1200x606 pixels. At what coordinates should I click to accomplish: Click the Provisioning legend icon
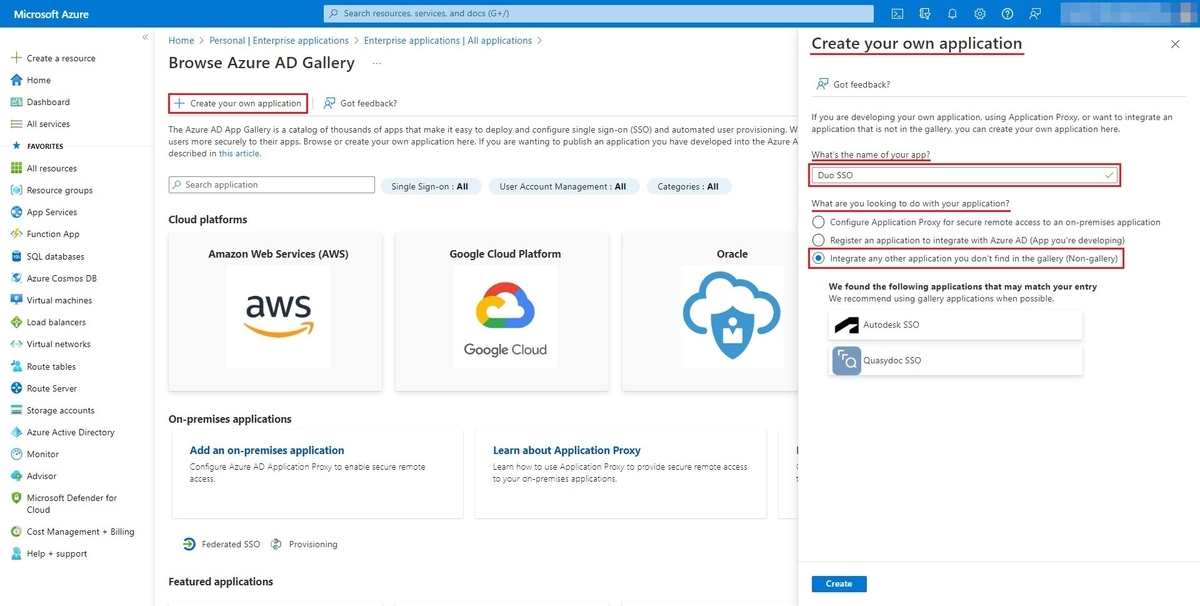click(x=277, y=544)
